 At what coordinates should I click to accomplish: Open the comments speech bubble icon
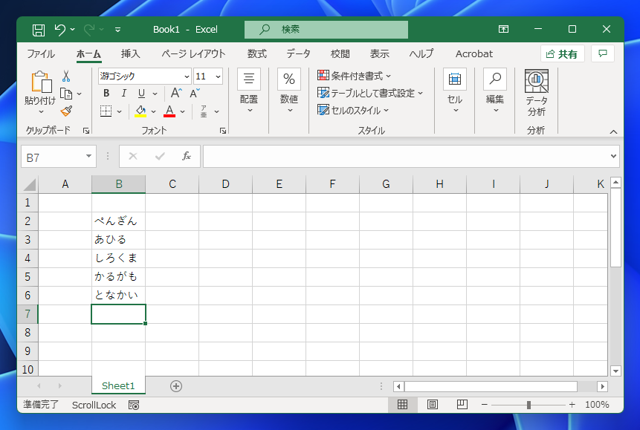(602, 53)
